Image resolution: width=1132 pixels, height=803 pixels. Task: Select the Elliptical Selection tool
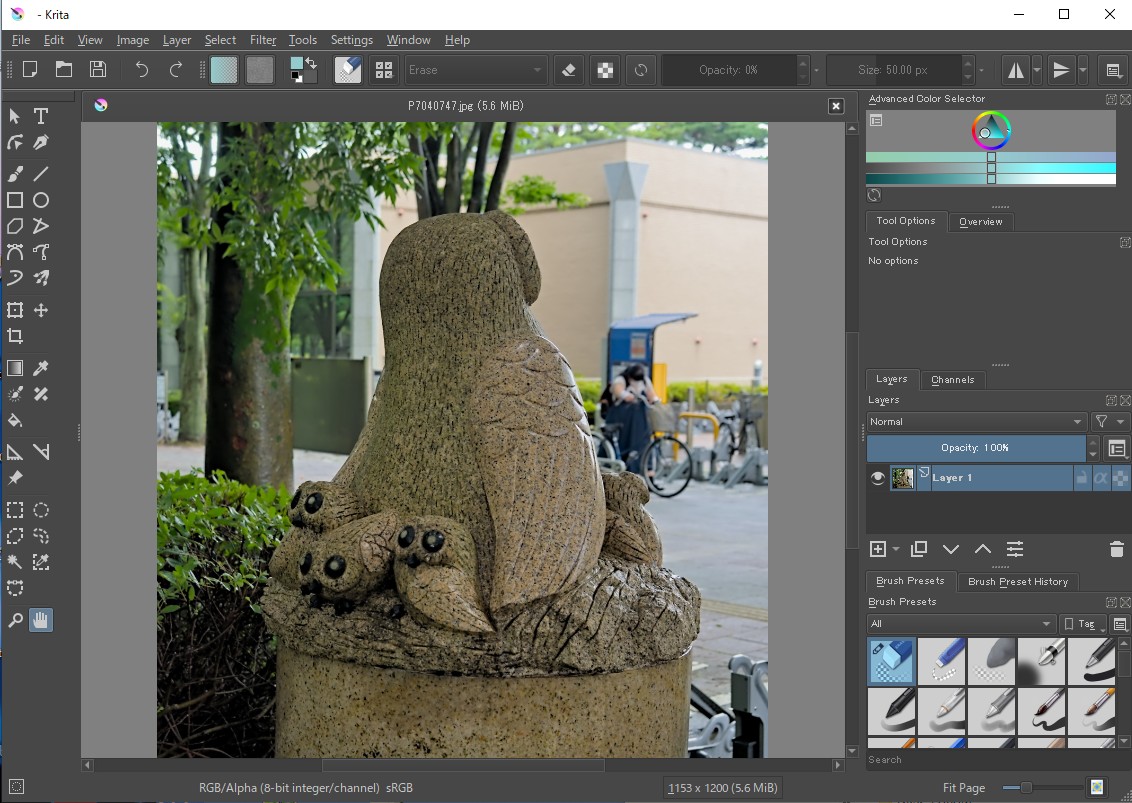tap(41, 510)
